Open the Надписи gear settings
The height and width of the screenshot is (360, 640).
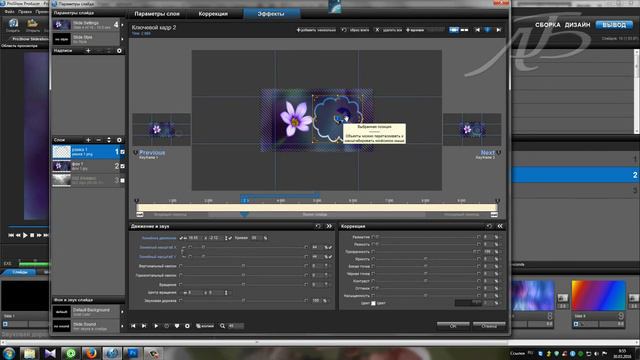tap(119, 51)
